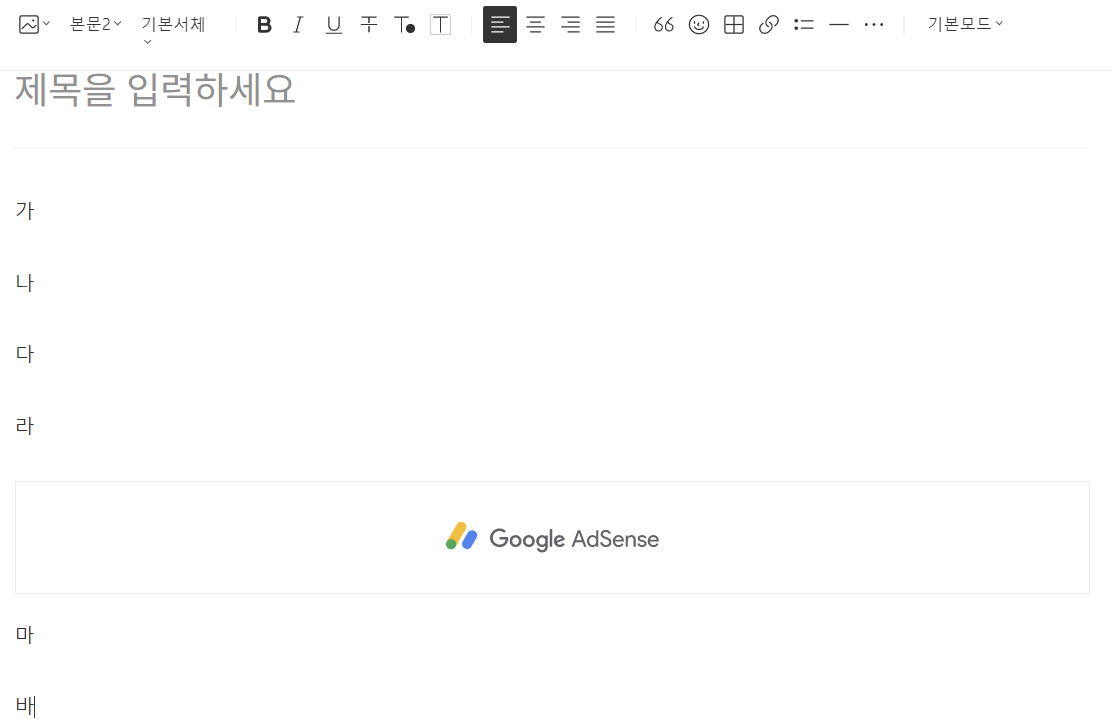This screenshot has height=719, width=1113.
Task: Open the emoticon picker
Action: 698,25
